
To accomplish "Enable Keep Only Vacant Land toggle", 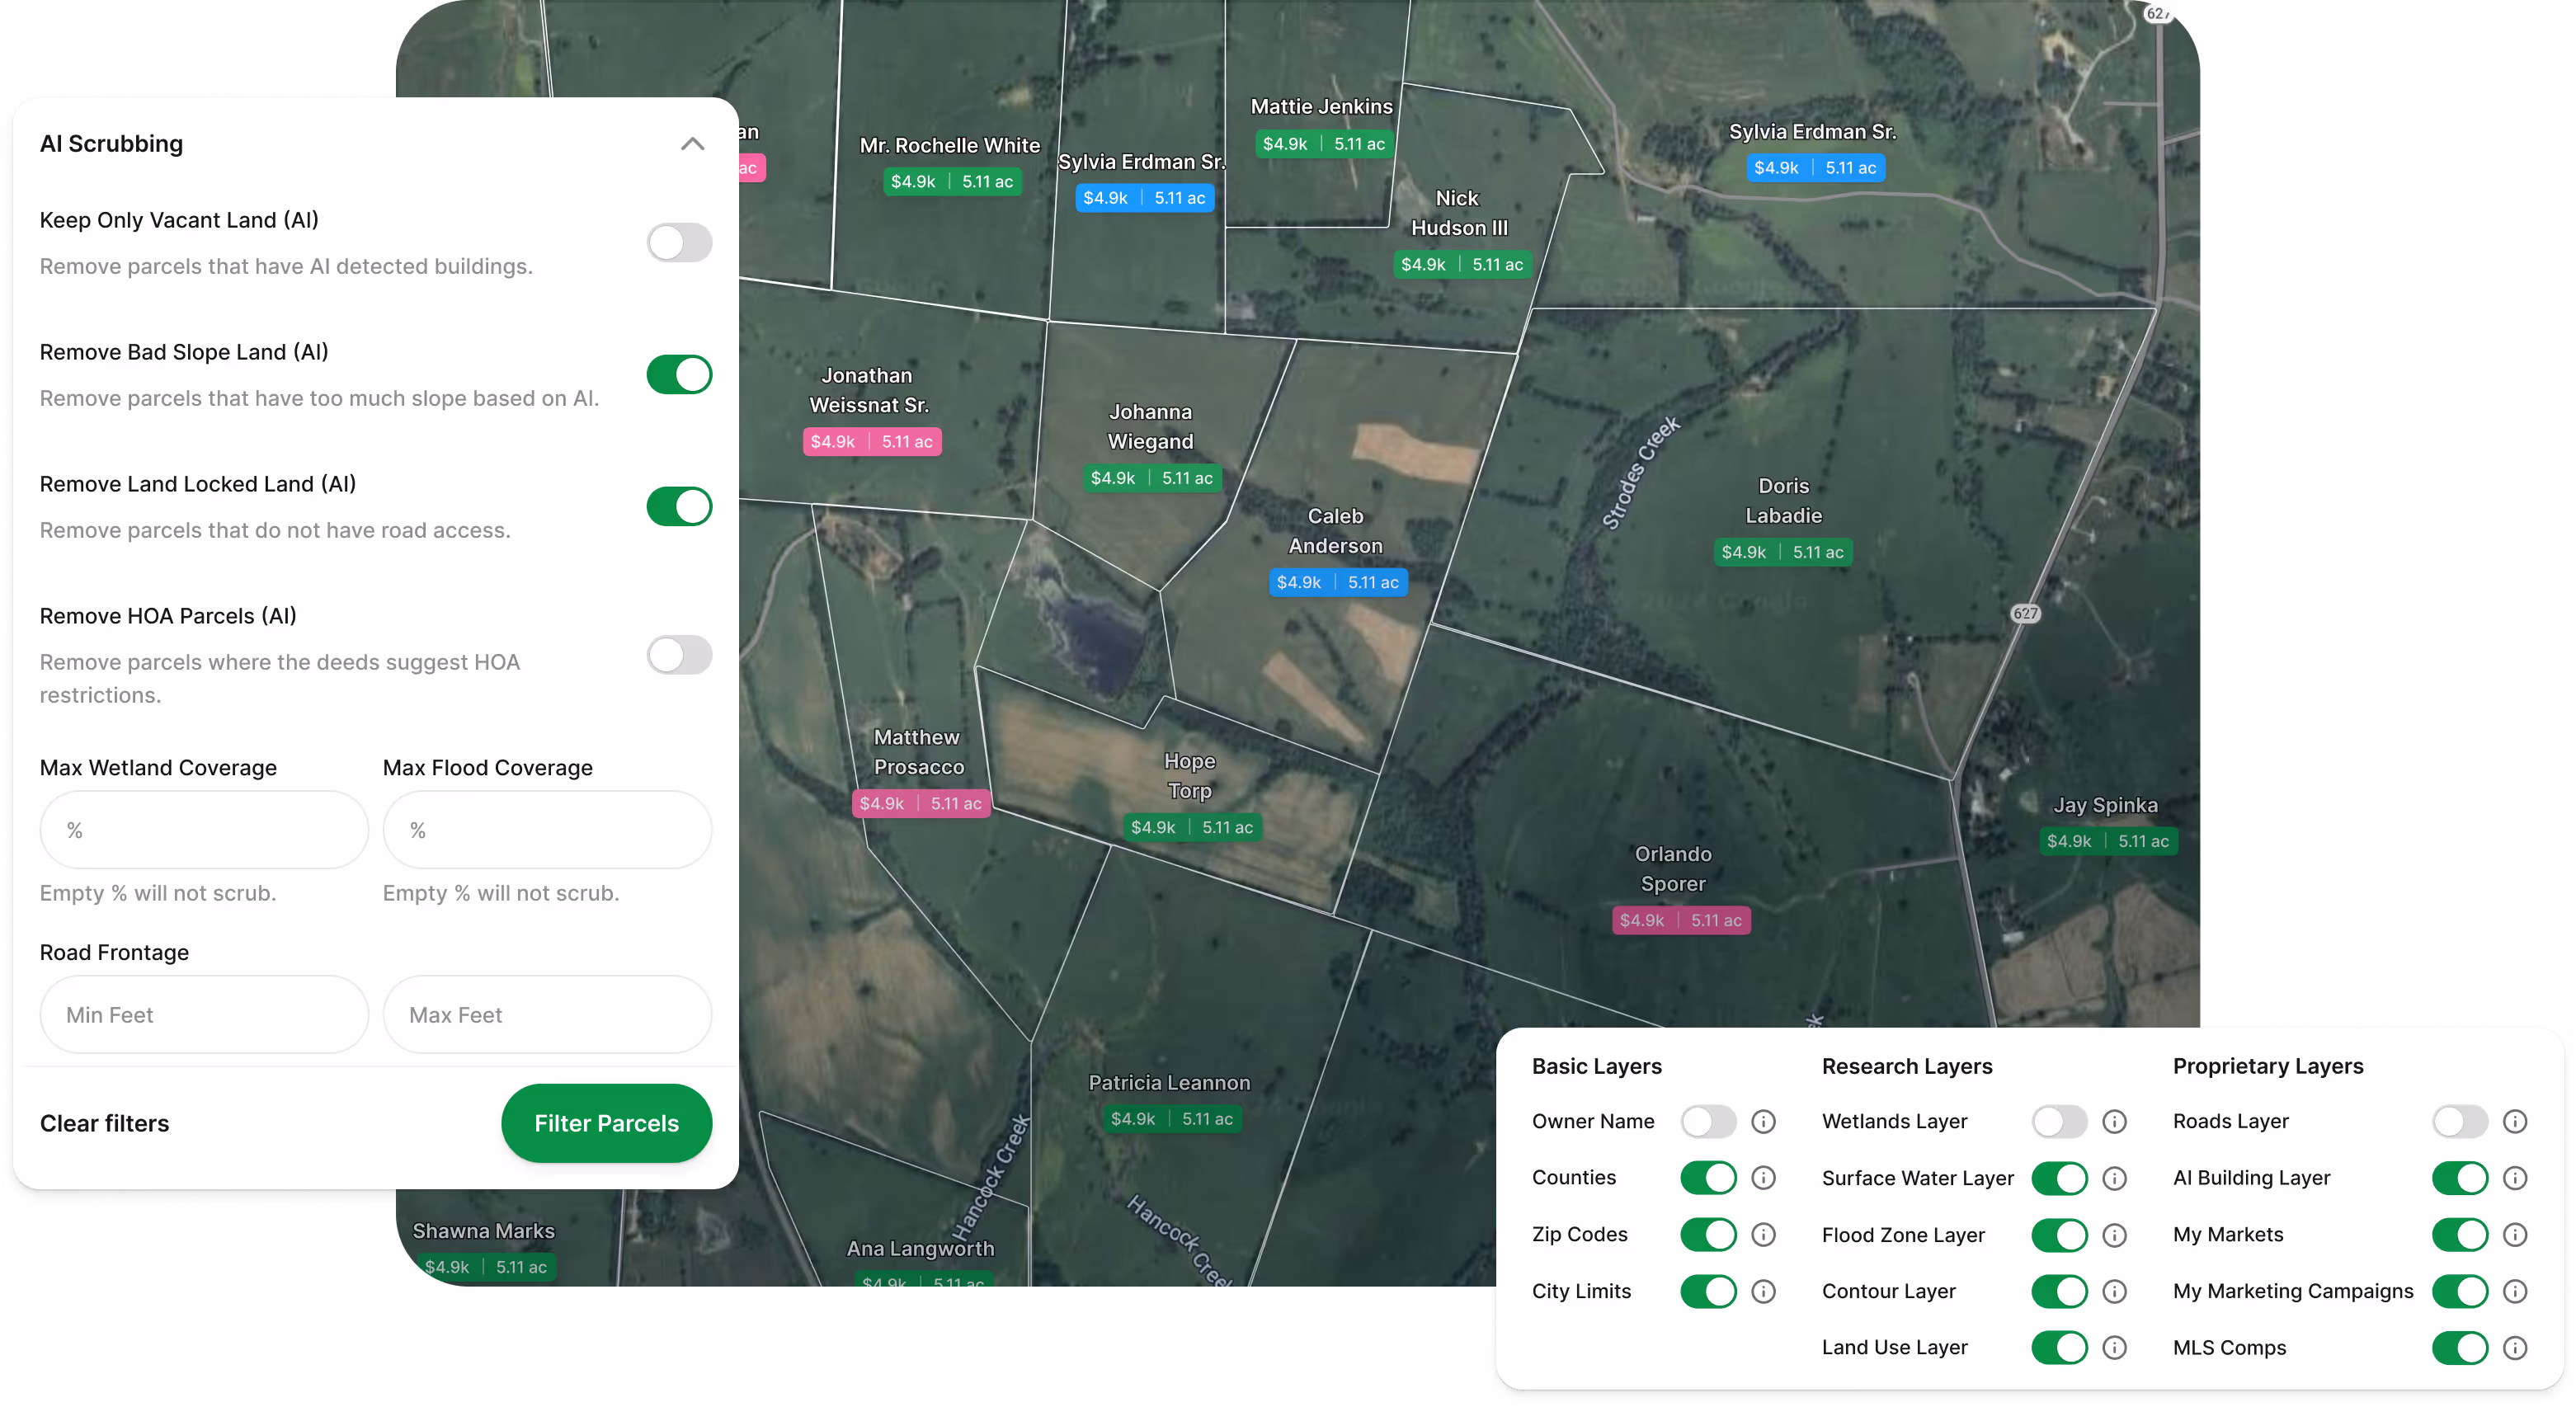I will tap(679, 242).
